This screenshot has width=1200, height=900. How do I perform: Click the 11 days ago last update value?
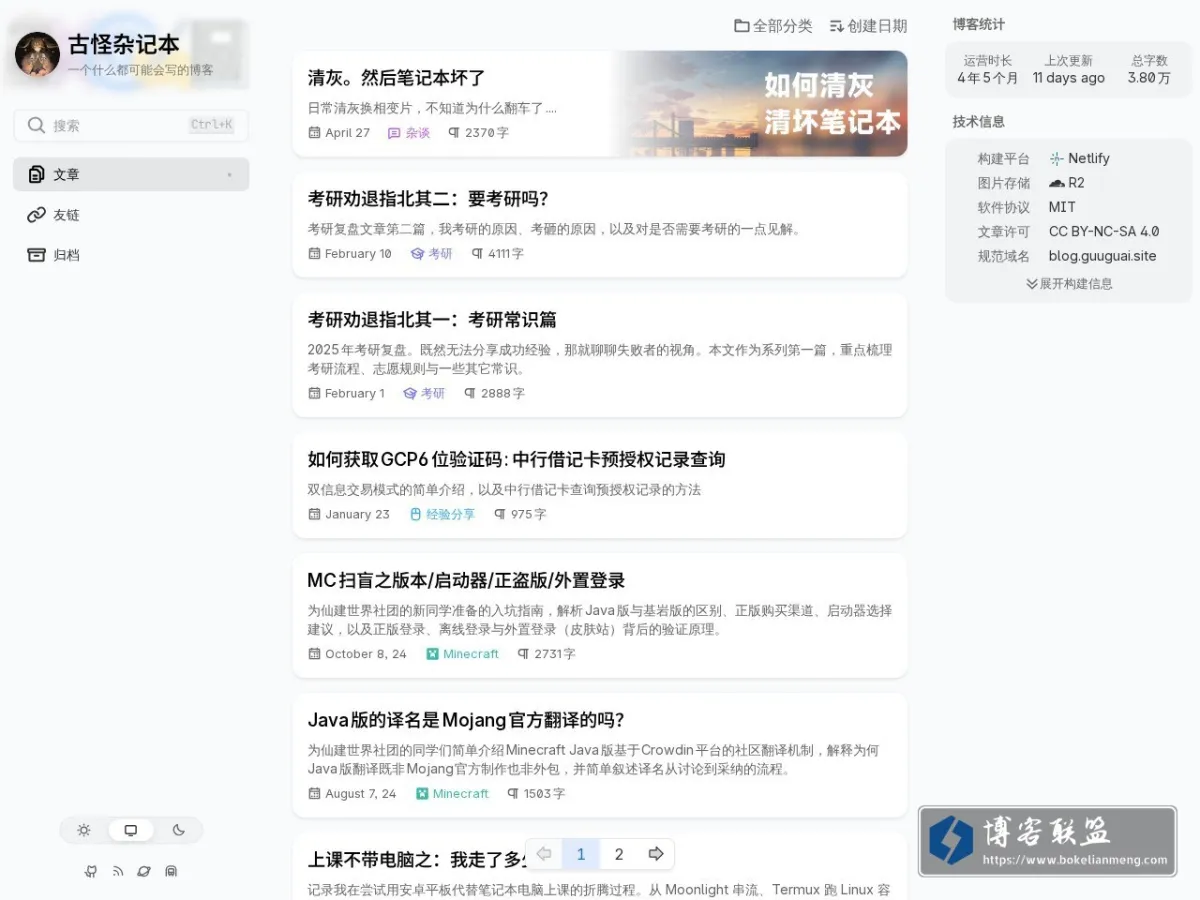point(1069,78)
